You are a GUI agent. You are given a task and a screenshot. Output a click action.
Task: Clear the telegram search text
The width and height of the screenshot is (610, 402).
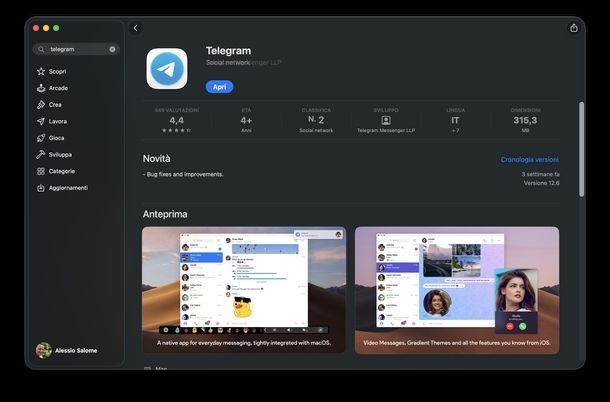coord(112,49)
